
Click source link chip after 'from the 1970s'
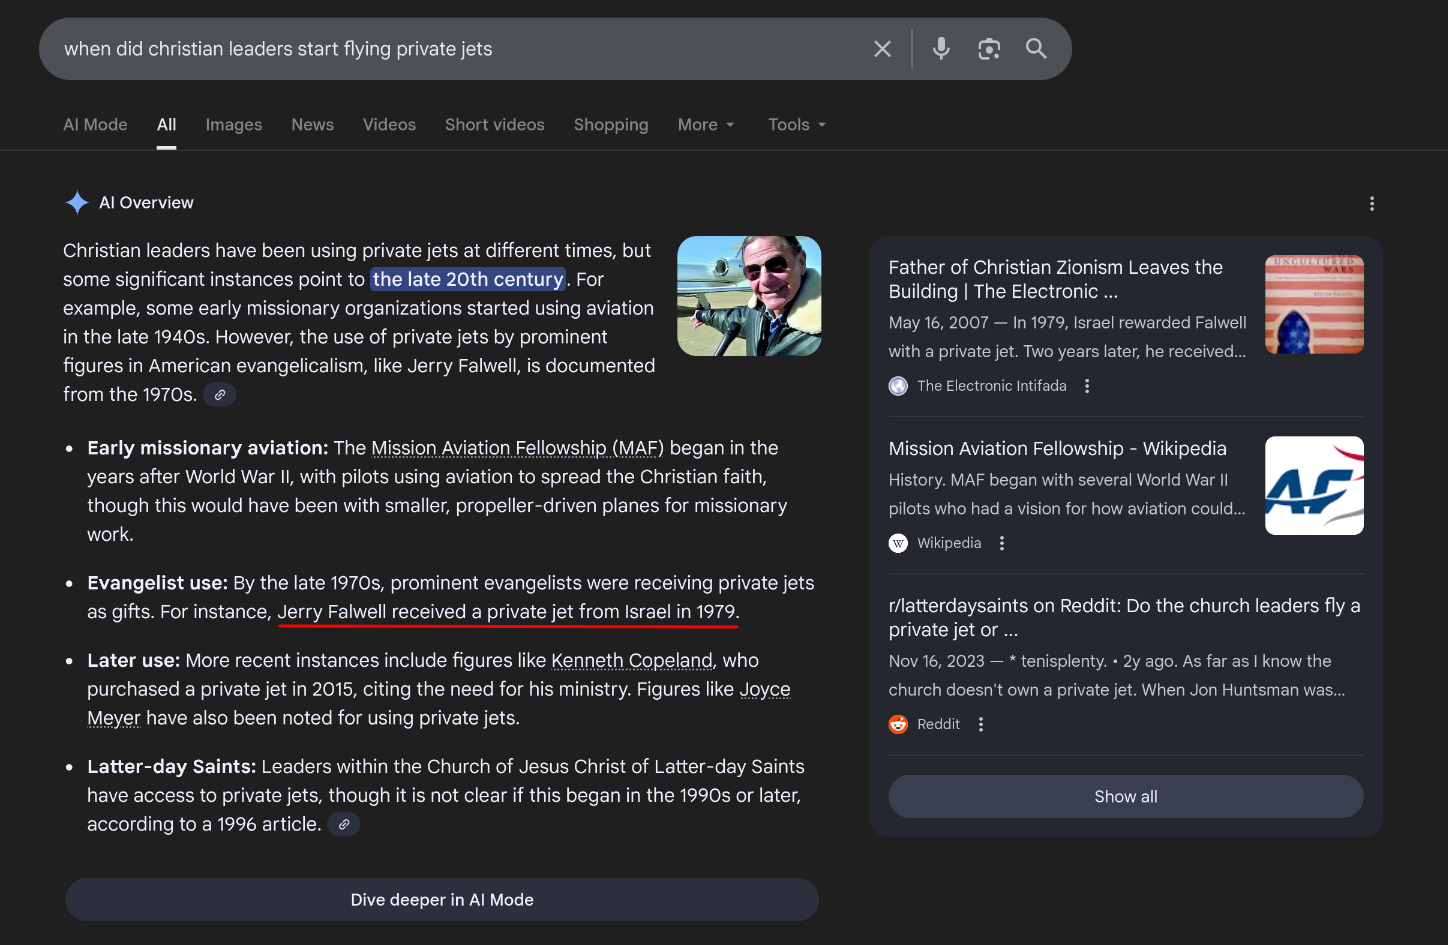pyautogui.click(x=220, y=395)
